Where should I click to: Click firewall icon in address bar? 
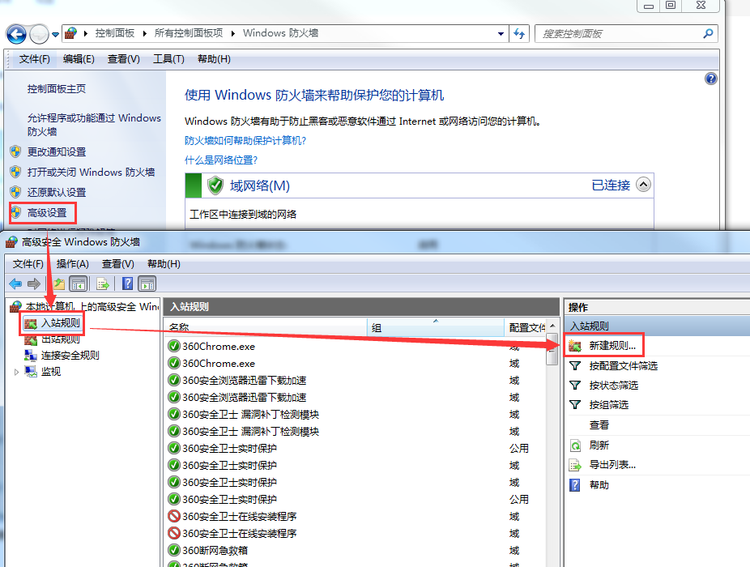click(x=71, y=33)
